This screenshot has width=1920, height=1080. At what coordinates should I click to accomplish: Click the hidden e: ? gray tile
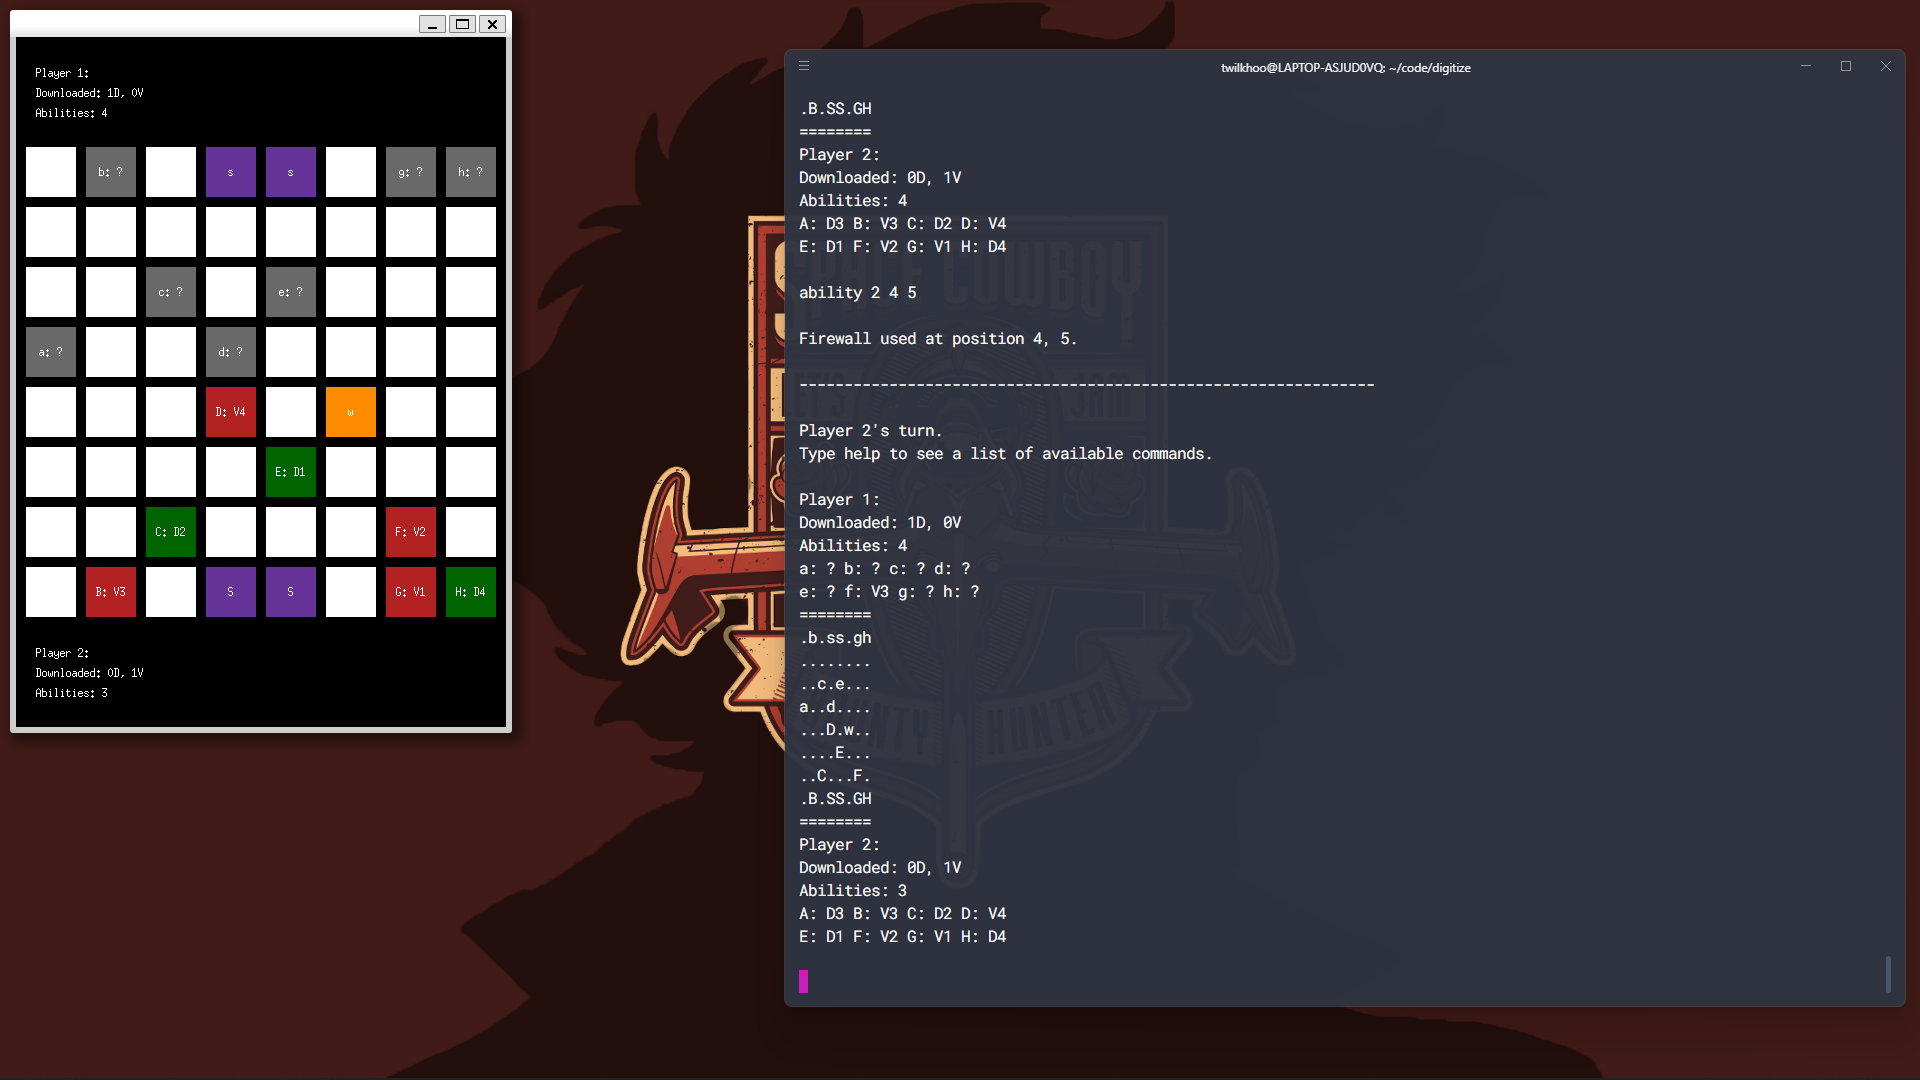tap(291, 291)
